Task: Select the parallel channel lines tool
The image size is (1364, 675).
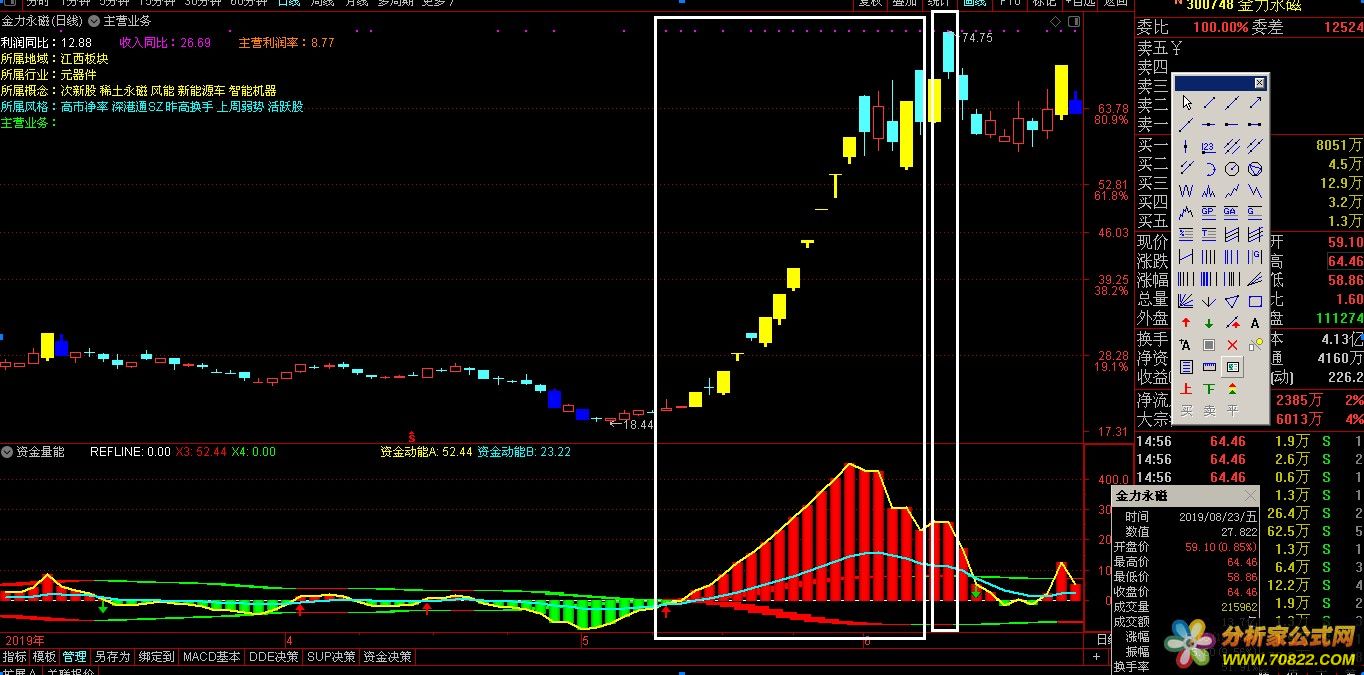Action: pos(1232,146)
